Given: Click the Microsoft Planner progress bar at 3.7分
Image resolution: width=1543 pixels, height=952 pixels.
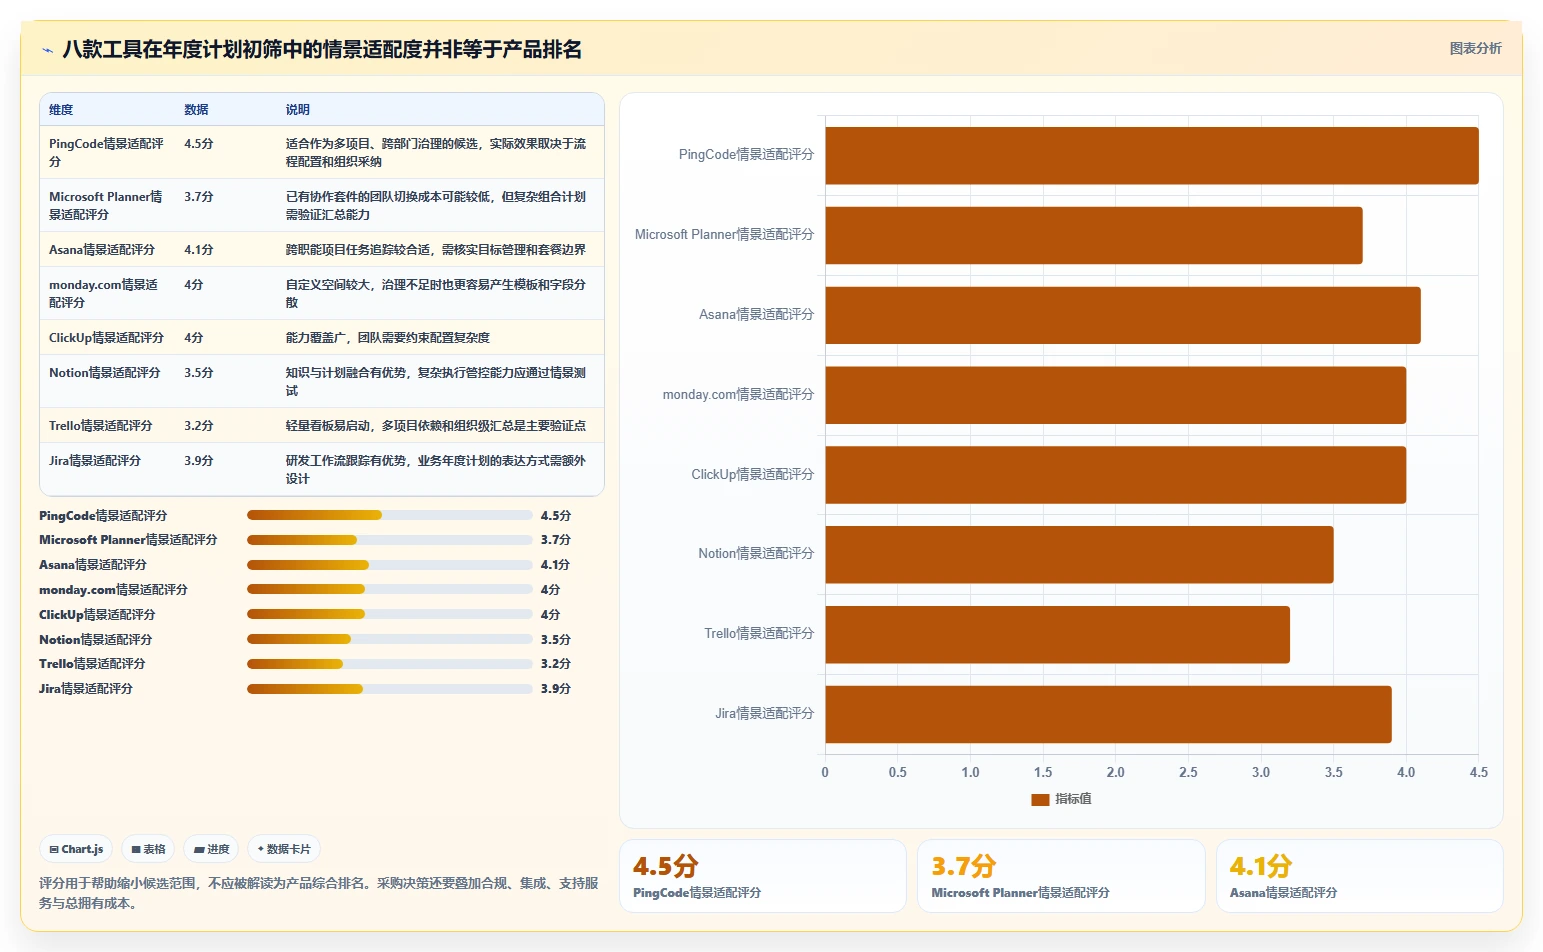Looking at the screenshot, I should coord(390,540).
